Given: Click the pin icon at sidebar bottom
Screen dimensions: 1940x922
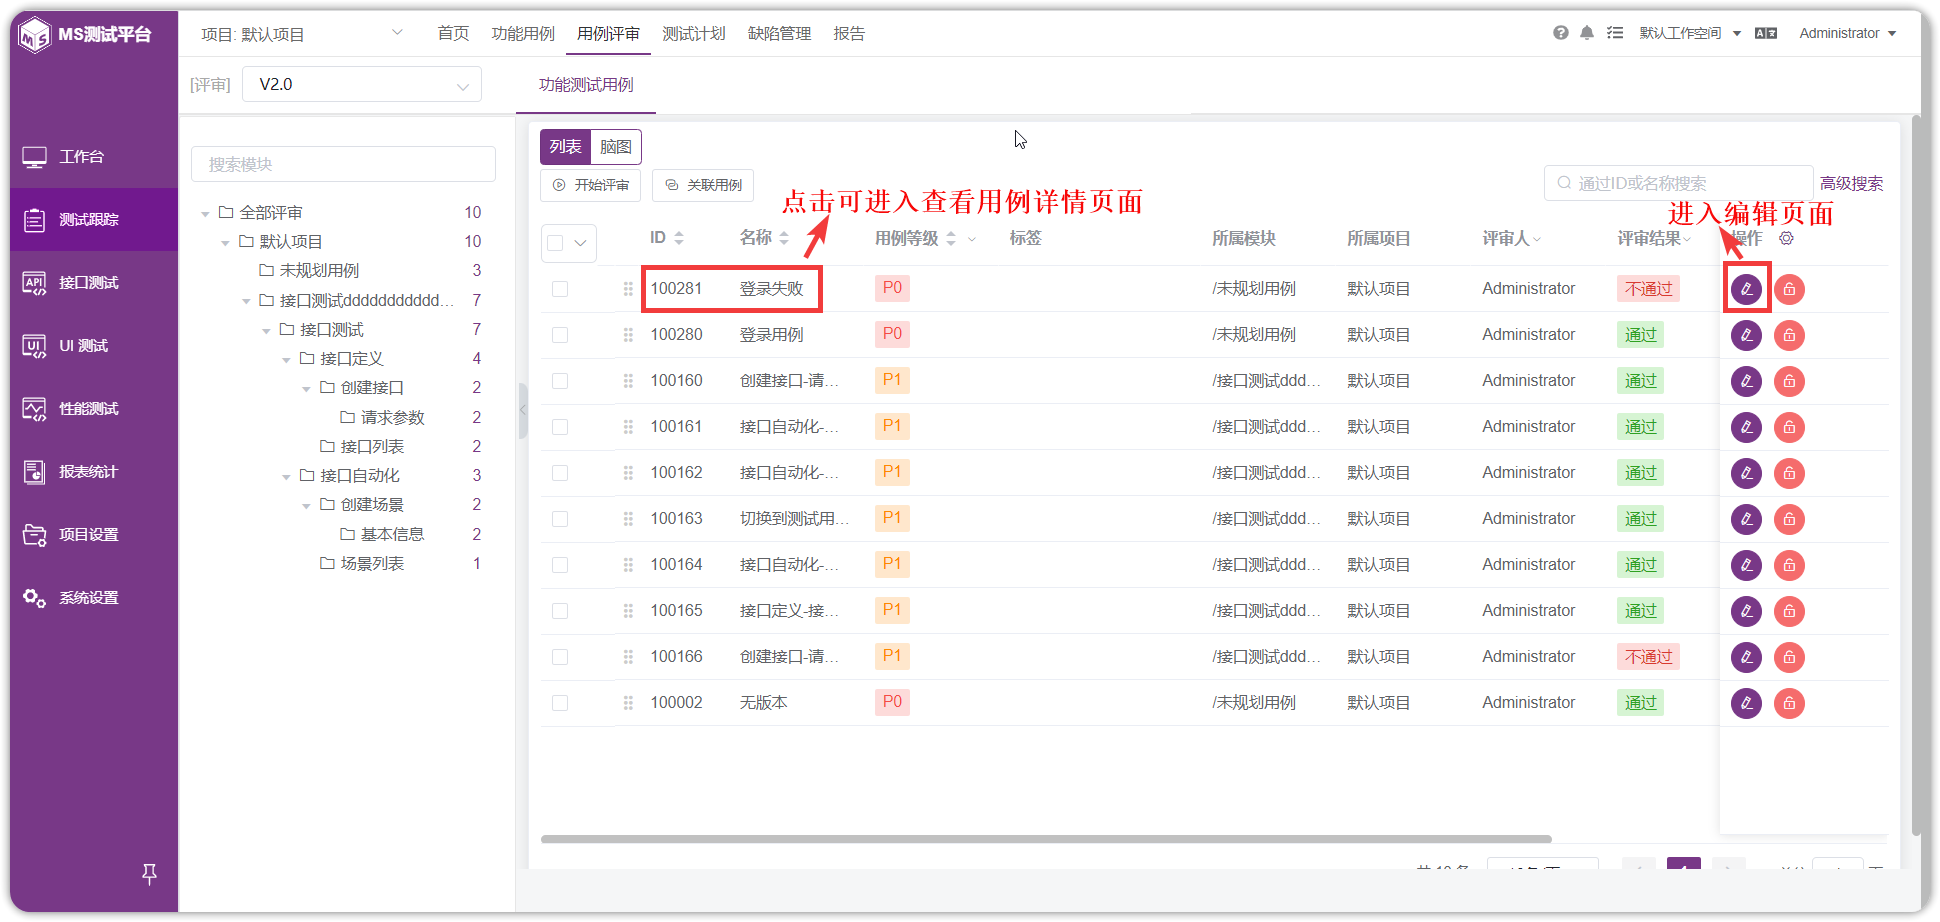Looking at the screenshot, I should [149, 874].
